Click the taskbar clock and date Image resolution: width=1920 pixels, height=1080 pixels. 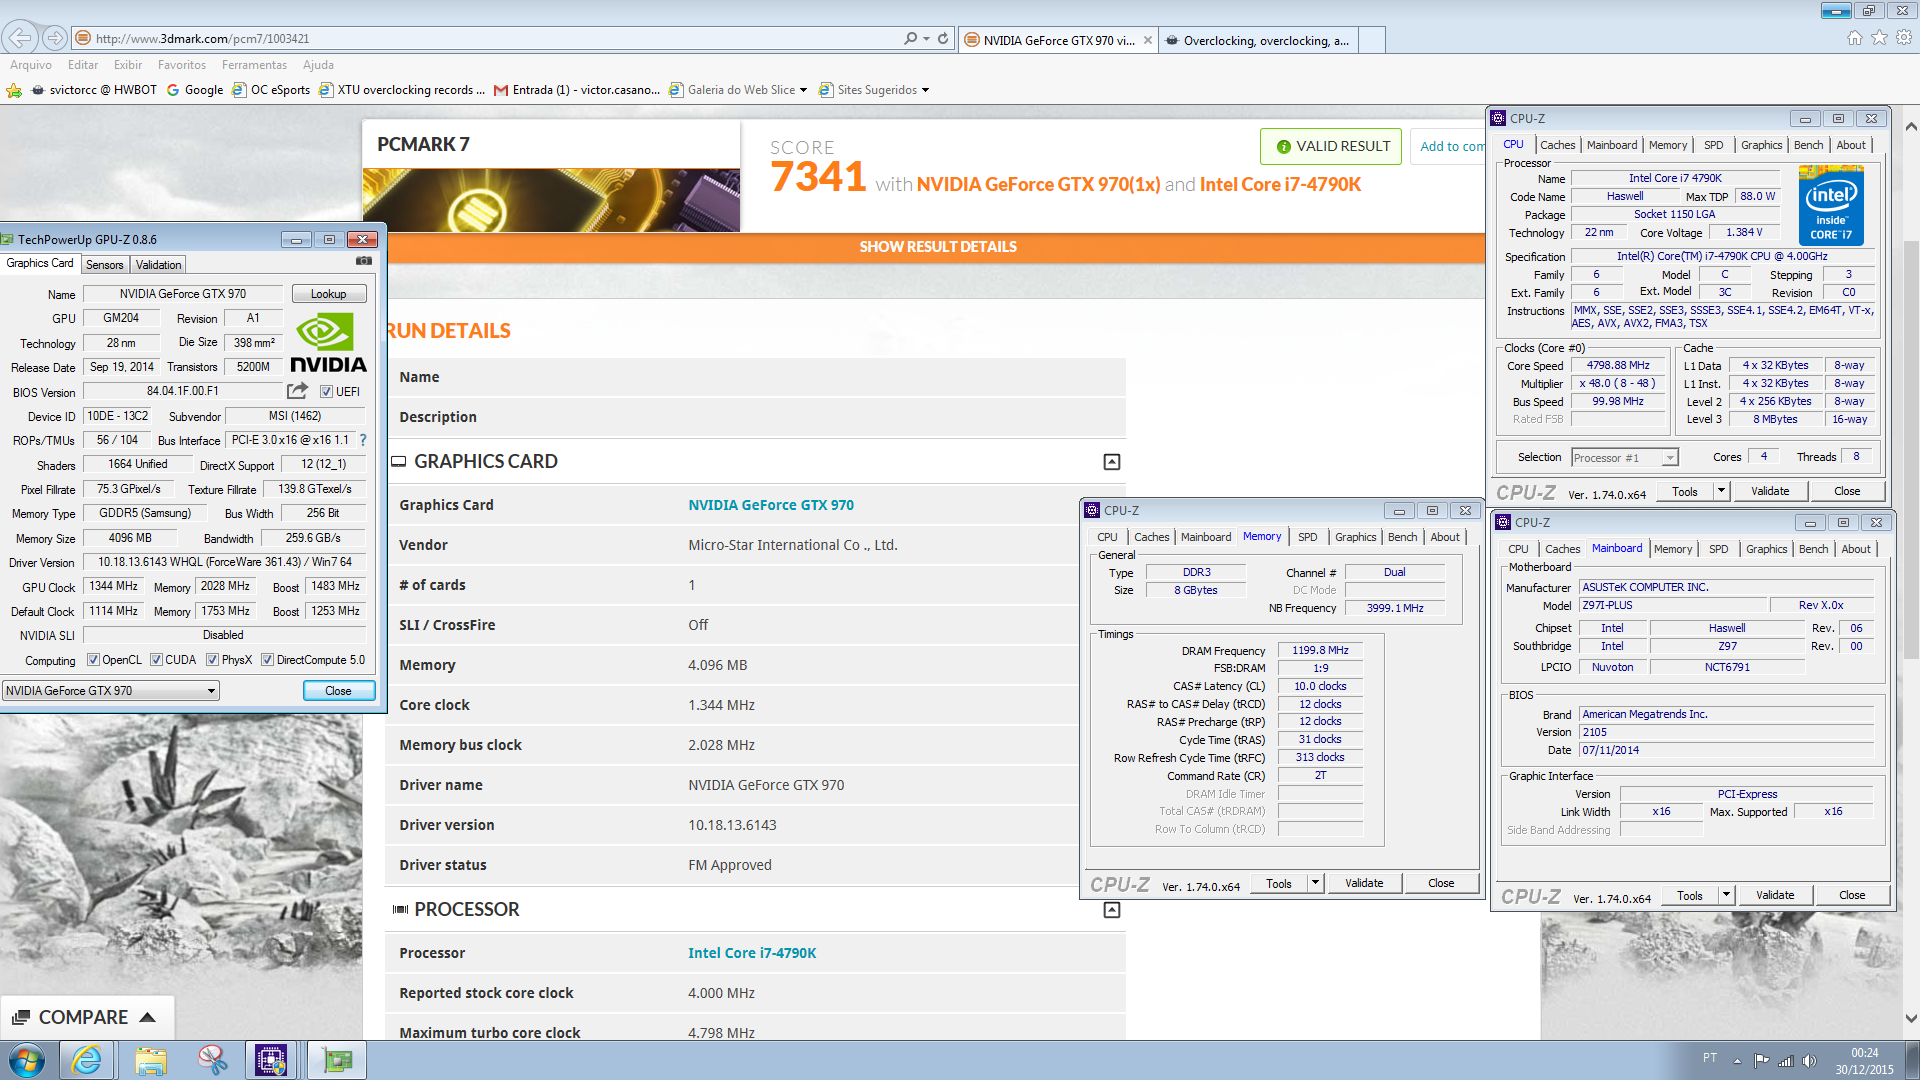[1864, 1061]
